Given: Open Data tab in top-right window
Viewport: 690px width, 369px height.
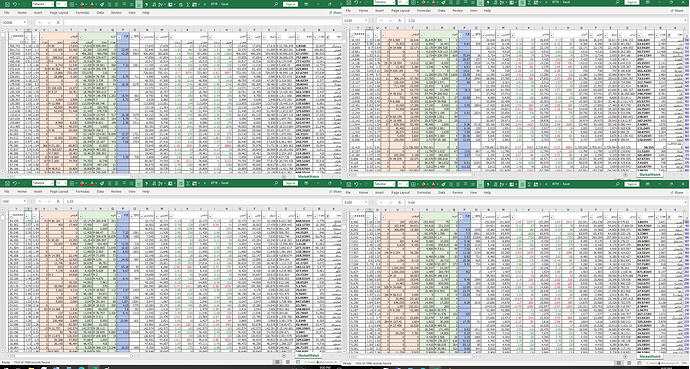Looking at the screenshot, I should [x=441, y=11].
